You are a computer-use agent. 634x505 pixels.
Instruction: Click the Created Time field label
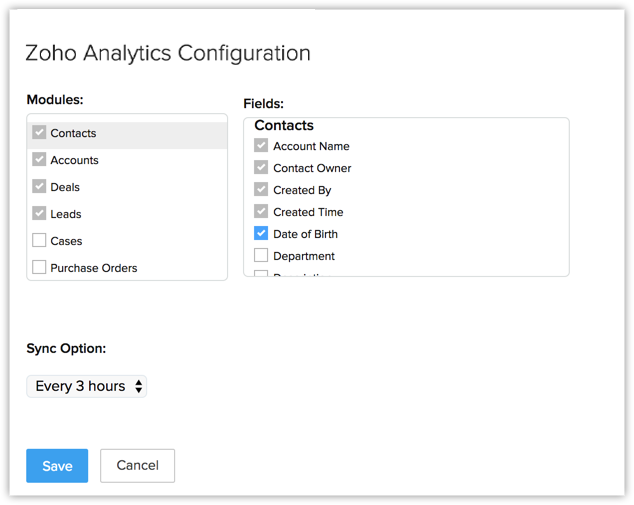coord(308,212)
